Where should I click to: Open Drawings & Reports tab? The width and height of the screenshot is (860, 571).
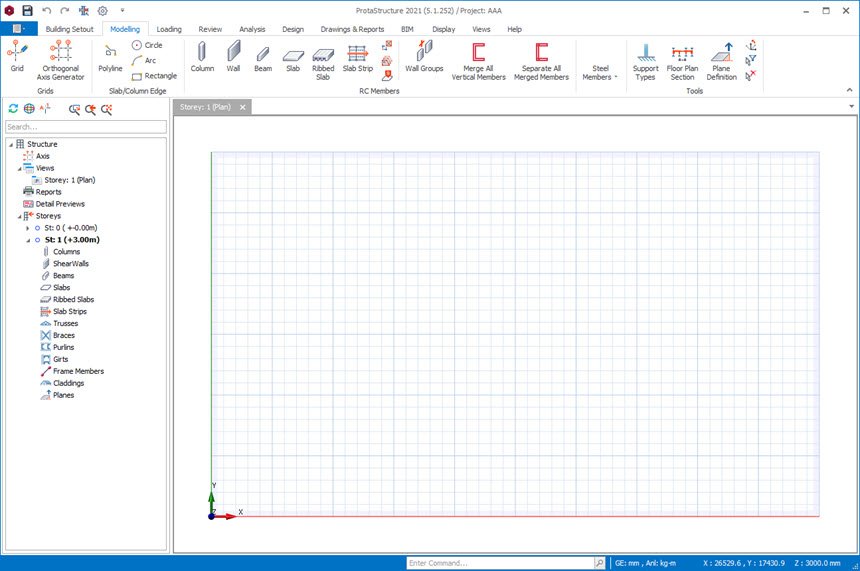point(352,29)
